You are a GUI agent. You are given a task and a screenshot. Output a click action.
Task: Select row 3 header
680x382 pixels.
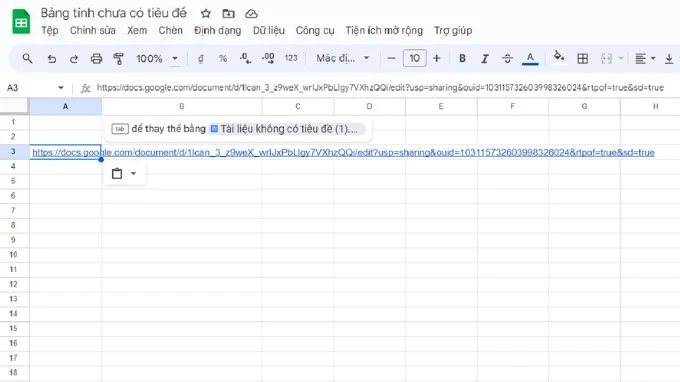13,151
